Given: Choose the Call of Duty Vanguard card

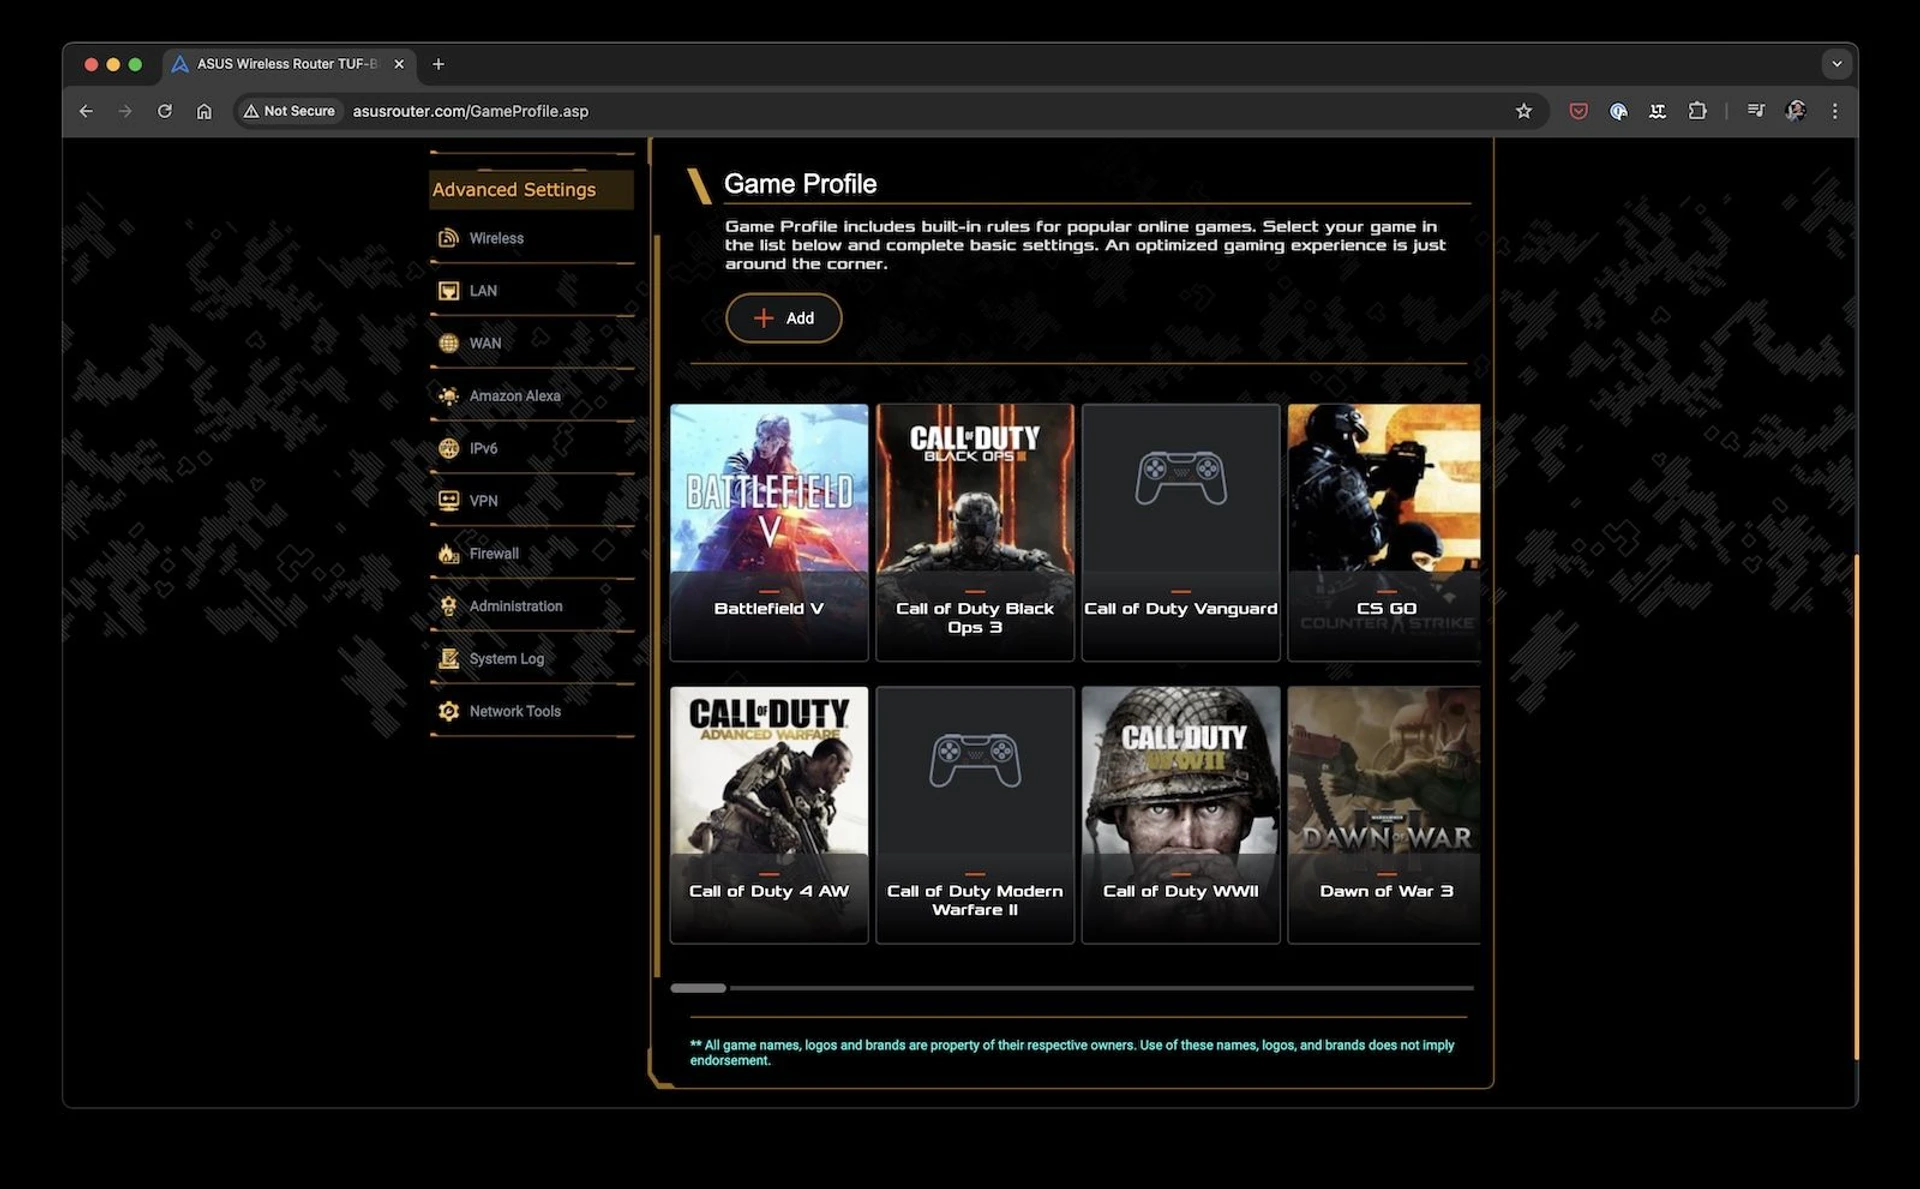Looking at the screenshot, I should click(x=1181, y=532).
